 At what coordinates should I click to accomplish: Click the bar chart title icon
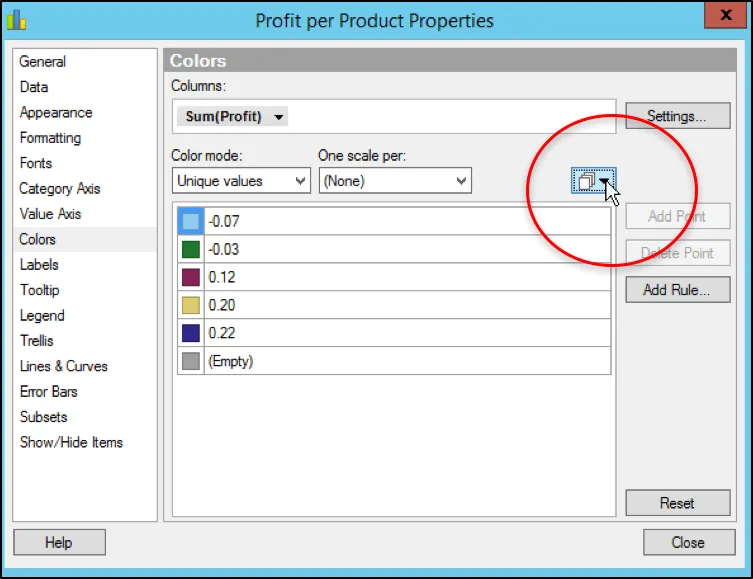[16, 20]
